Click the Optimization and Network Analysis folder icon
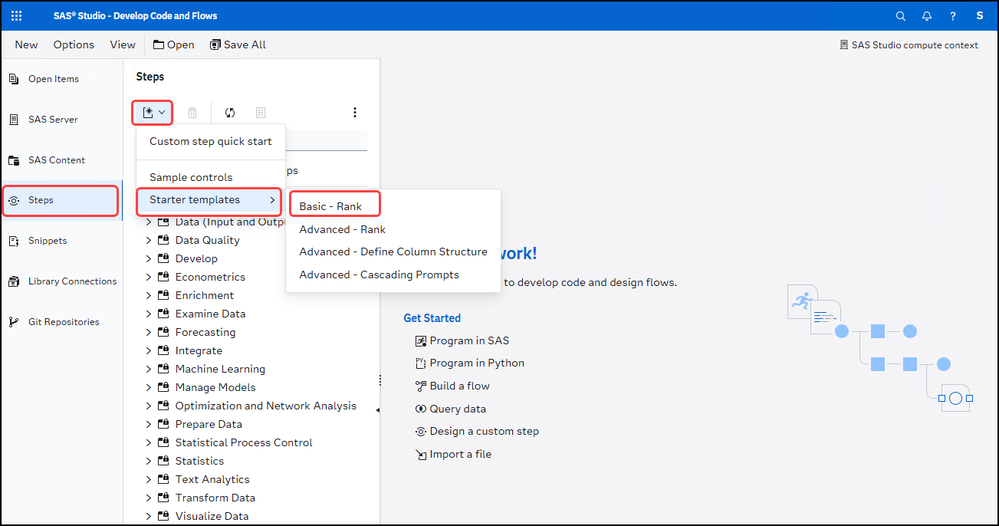This screenshot has width=999, height=526. pos(164,406)
